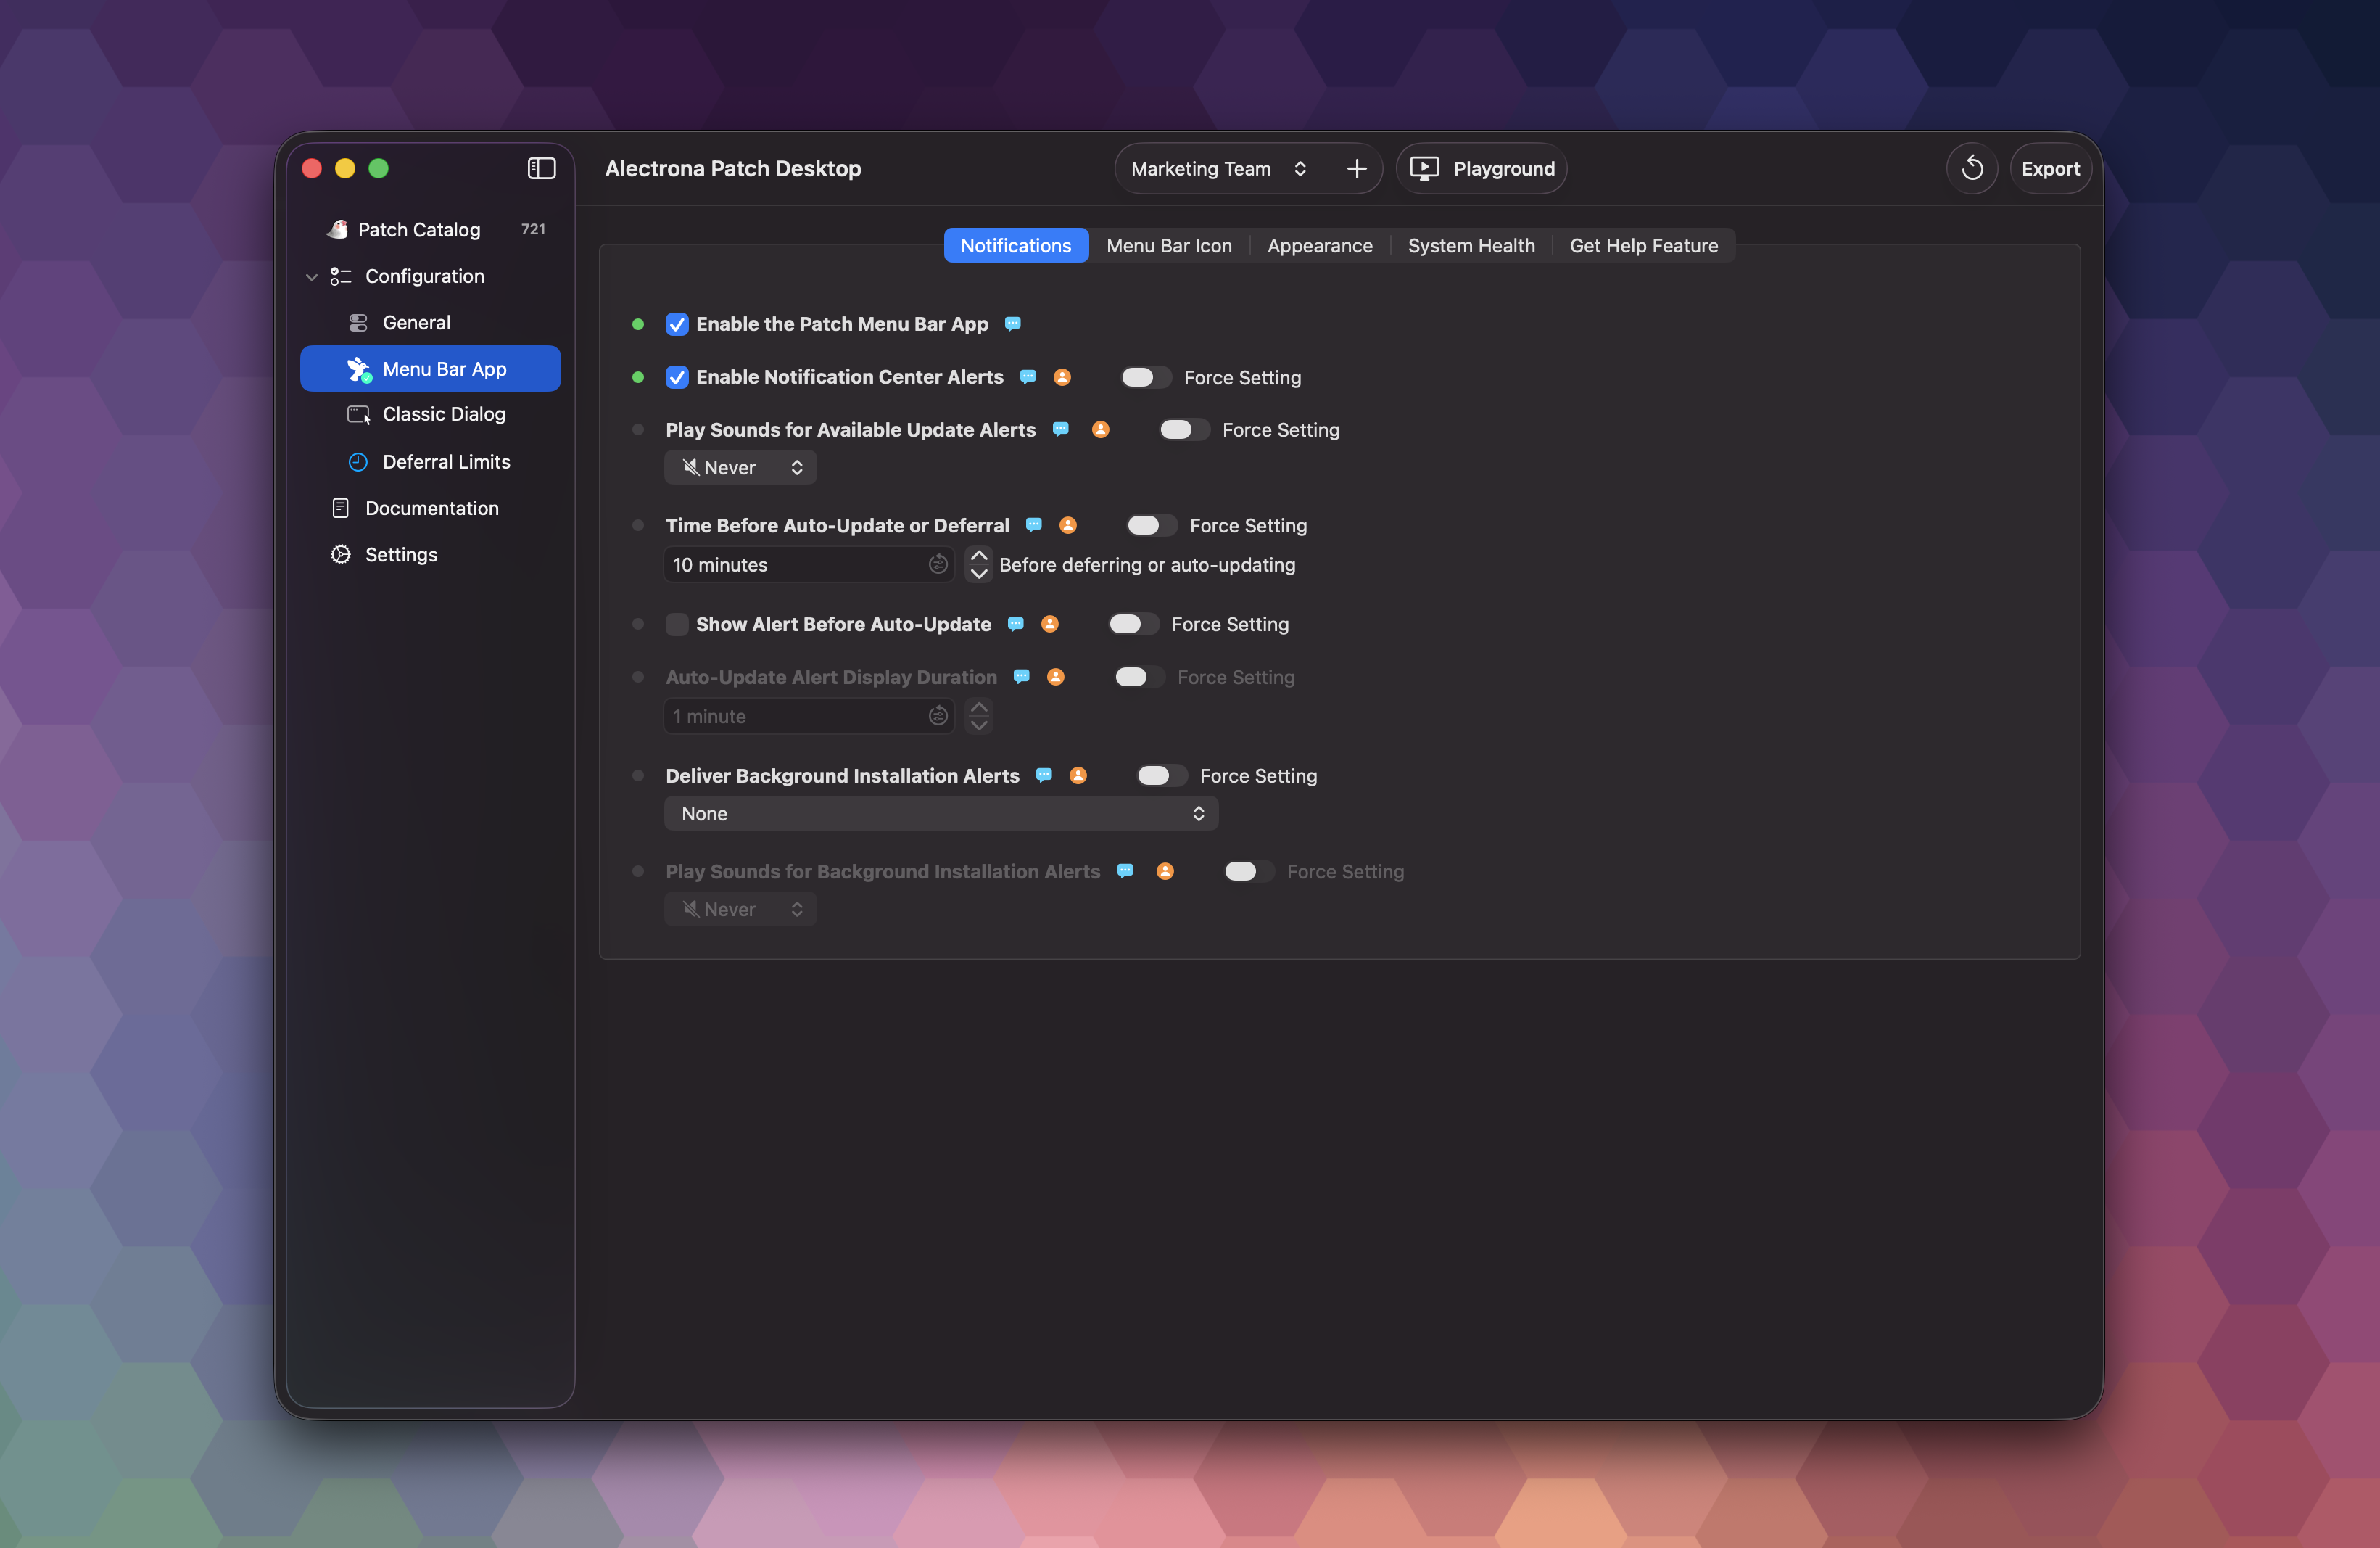Click the clock icon in the 10 minutes field
2380x1548 pixels.
(x=937, y=564)
